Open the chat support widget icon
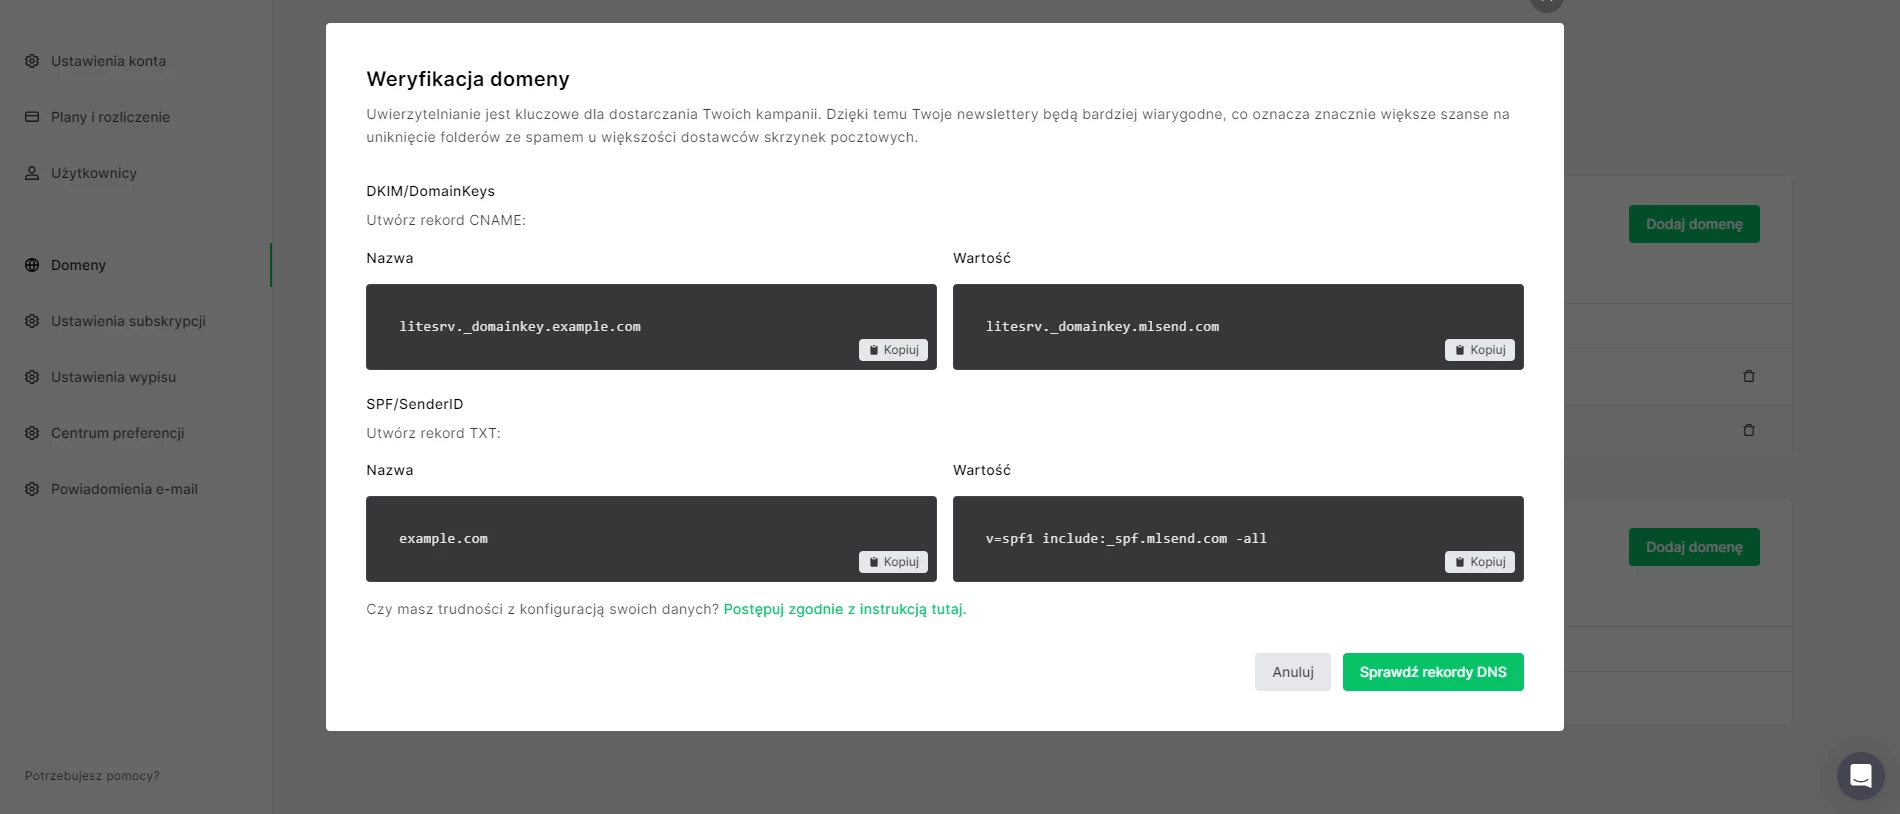Screen dimensions: 1900x814 point(1860,775)
